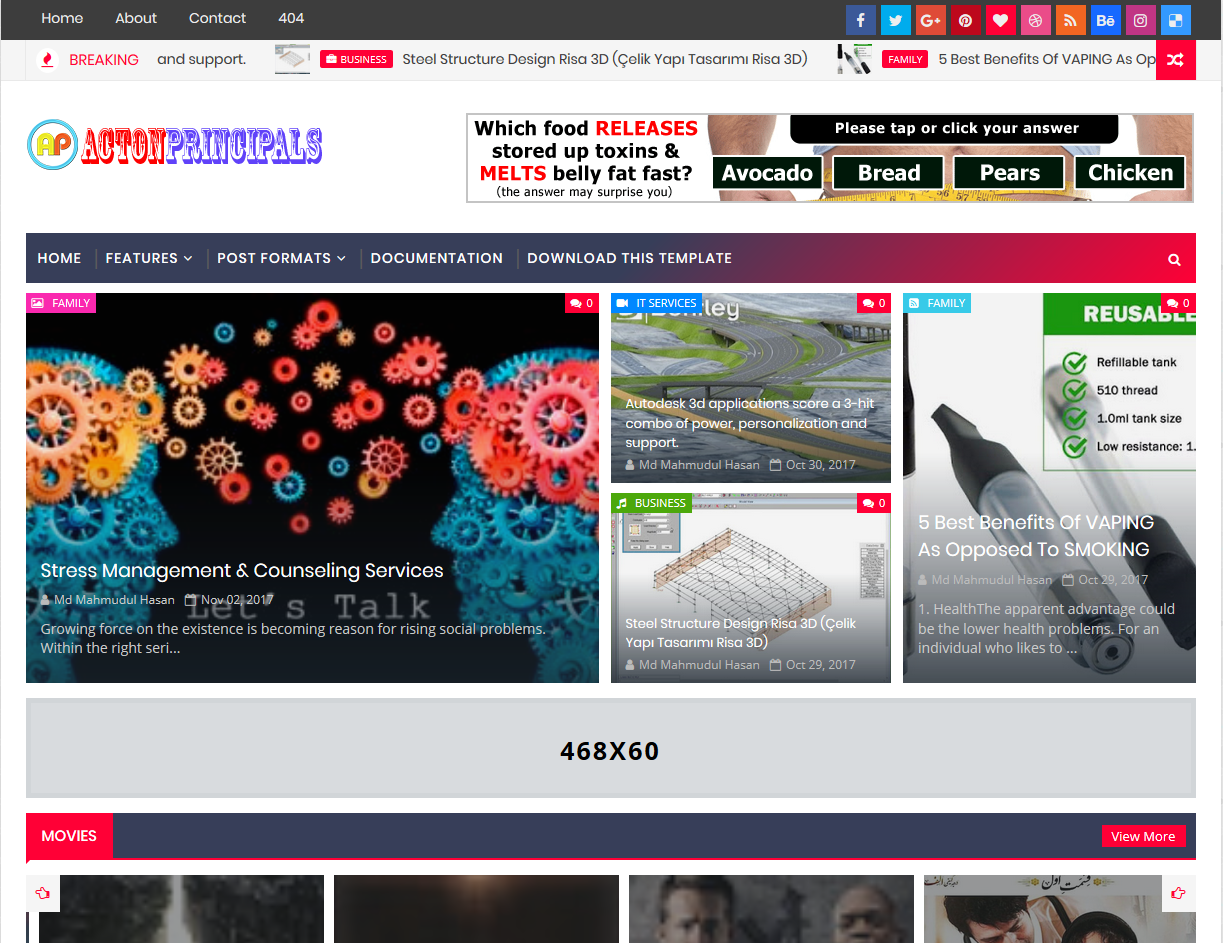The height and width of the screenshot is (943, 1223).
Task: Open Home link in top bar
Action: 62,18
